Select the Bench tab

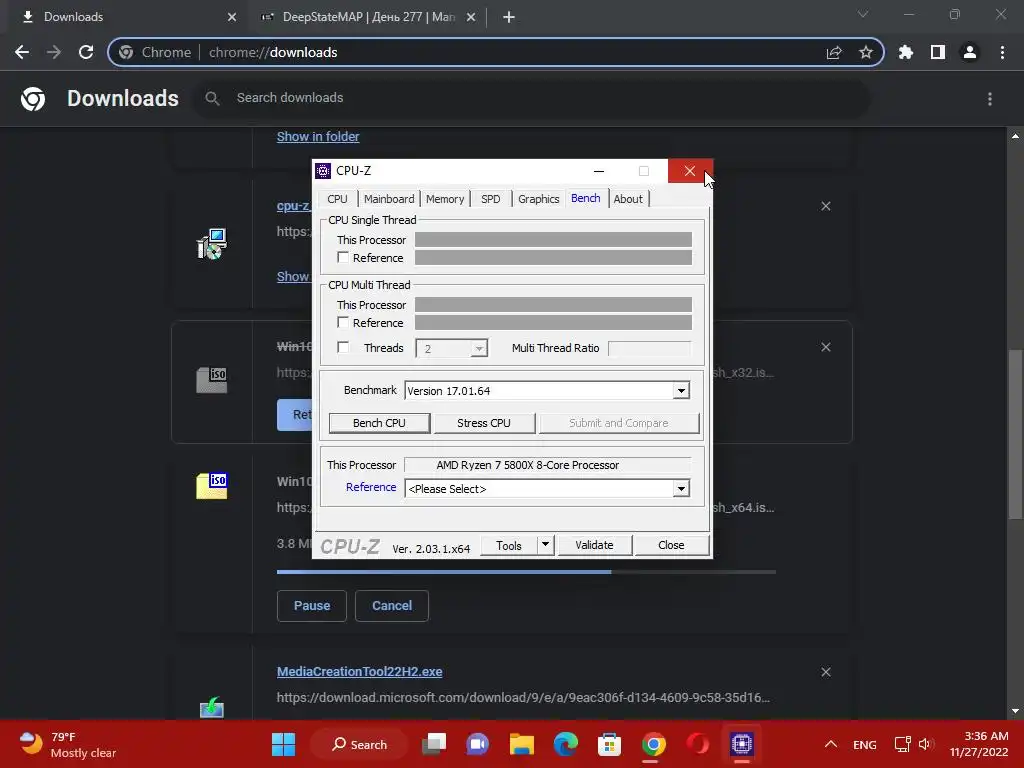[585, 198]
